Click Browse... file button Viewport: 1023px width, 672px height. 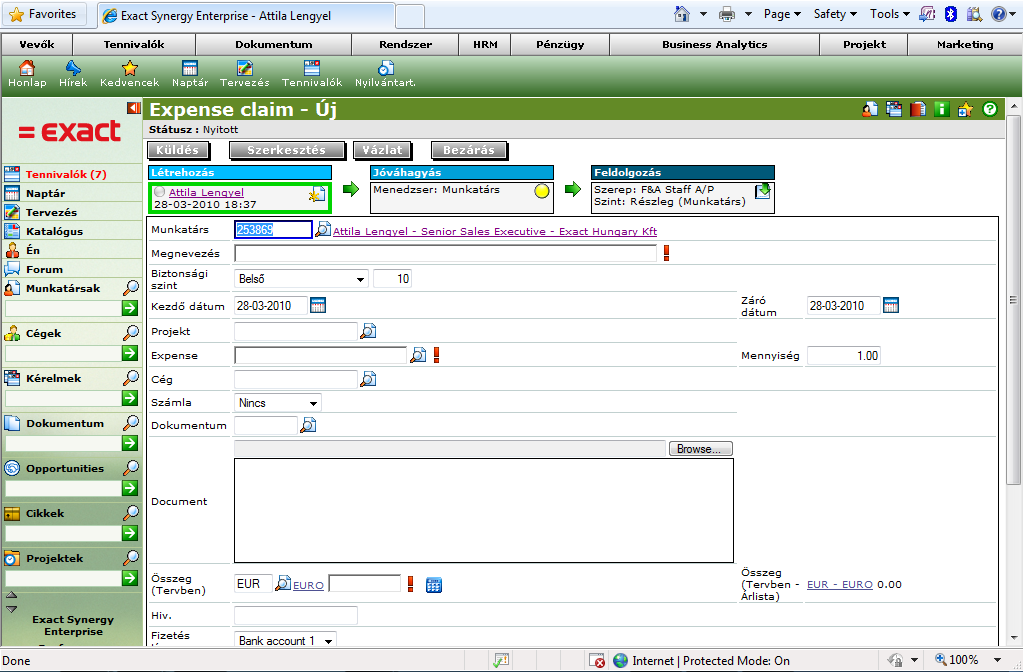(701, 449)
